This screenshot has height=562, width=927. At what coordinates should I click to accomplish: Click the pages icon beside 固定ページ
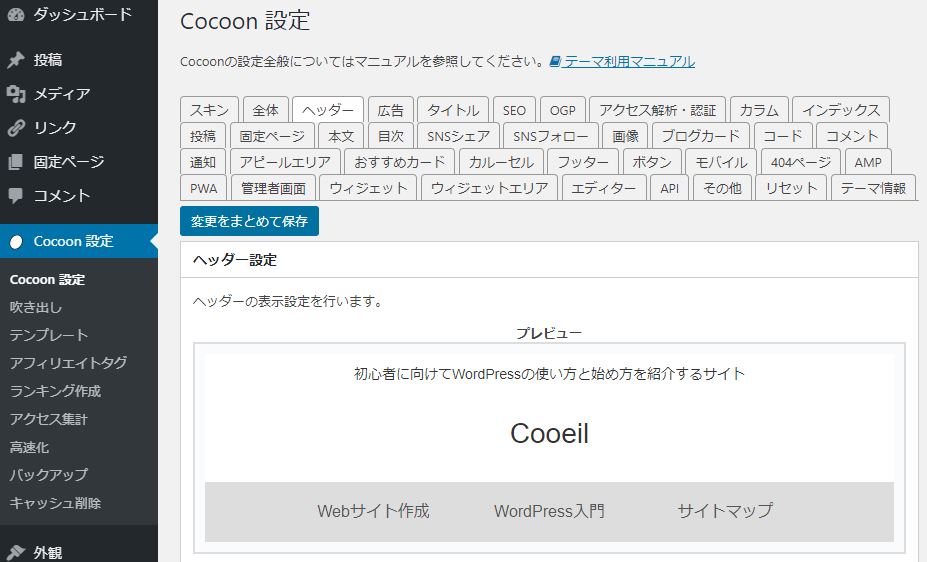pos(16,161)
